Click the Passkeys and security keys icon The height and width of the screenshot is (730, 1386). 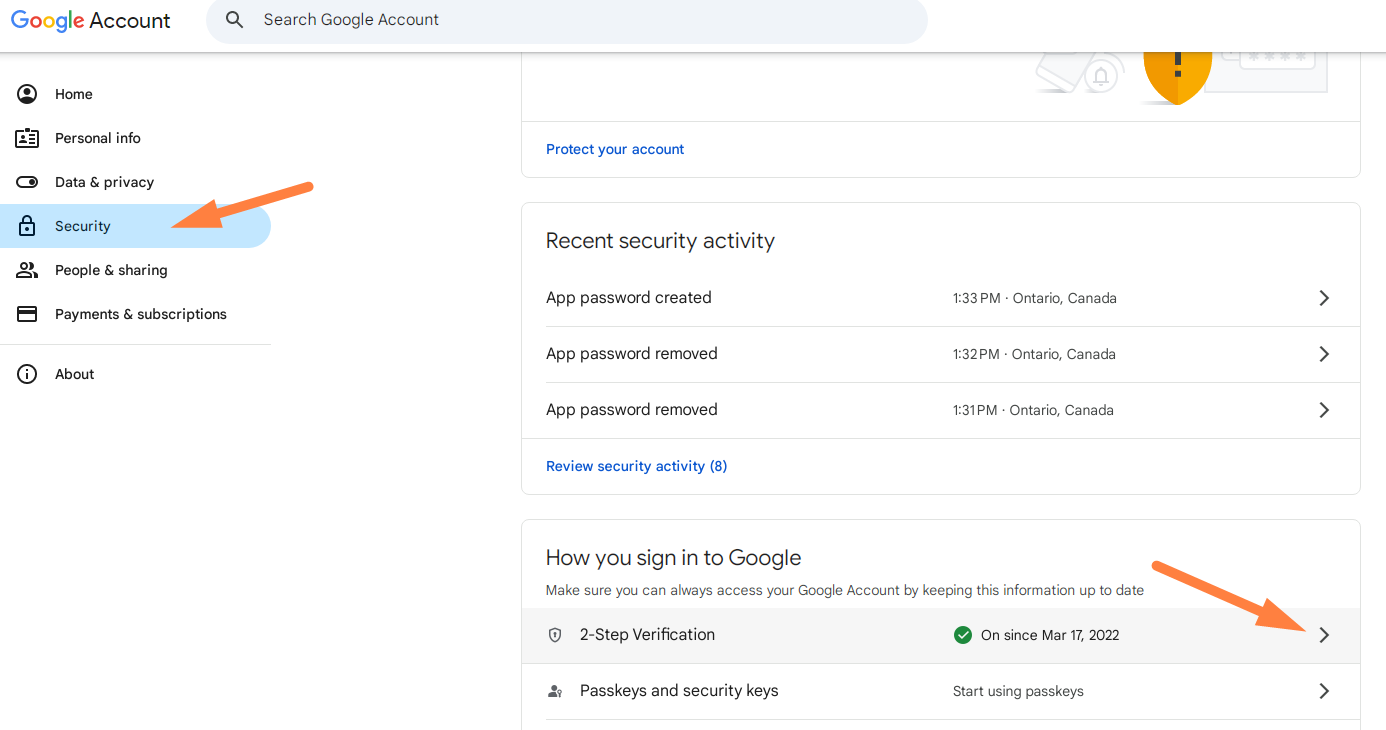coord(555,691)
